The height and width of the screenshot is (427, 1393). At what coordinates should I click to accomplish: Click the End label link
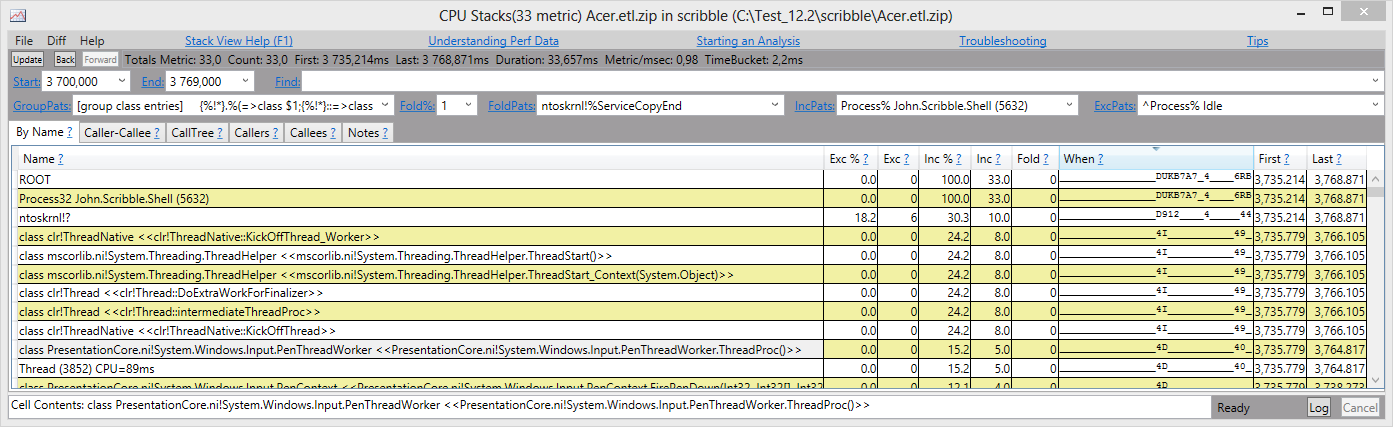tap(153, 82)
